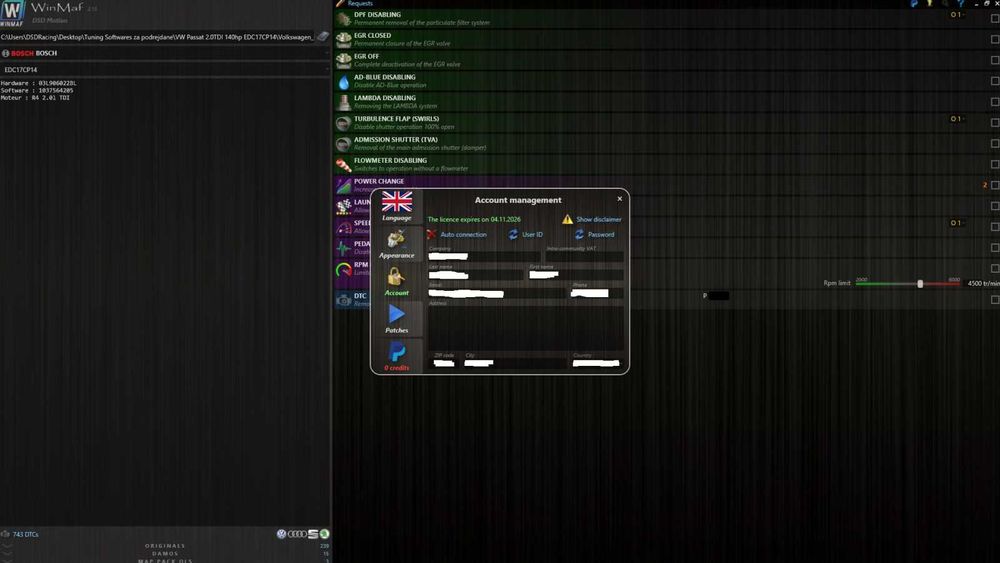Tick the EGR Closed checkbox
This screenshot has width=1000, height=563.
(994, 40)
